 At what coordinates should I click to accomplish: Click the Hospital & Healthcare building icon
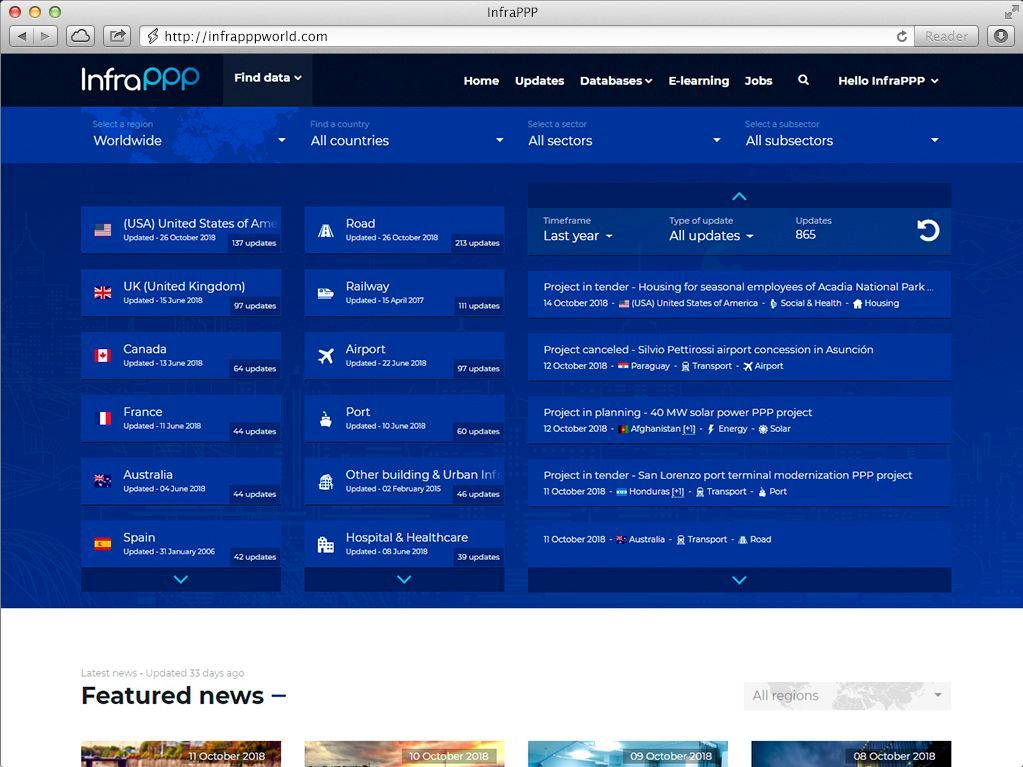(325, 544)
